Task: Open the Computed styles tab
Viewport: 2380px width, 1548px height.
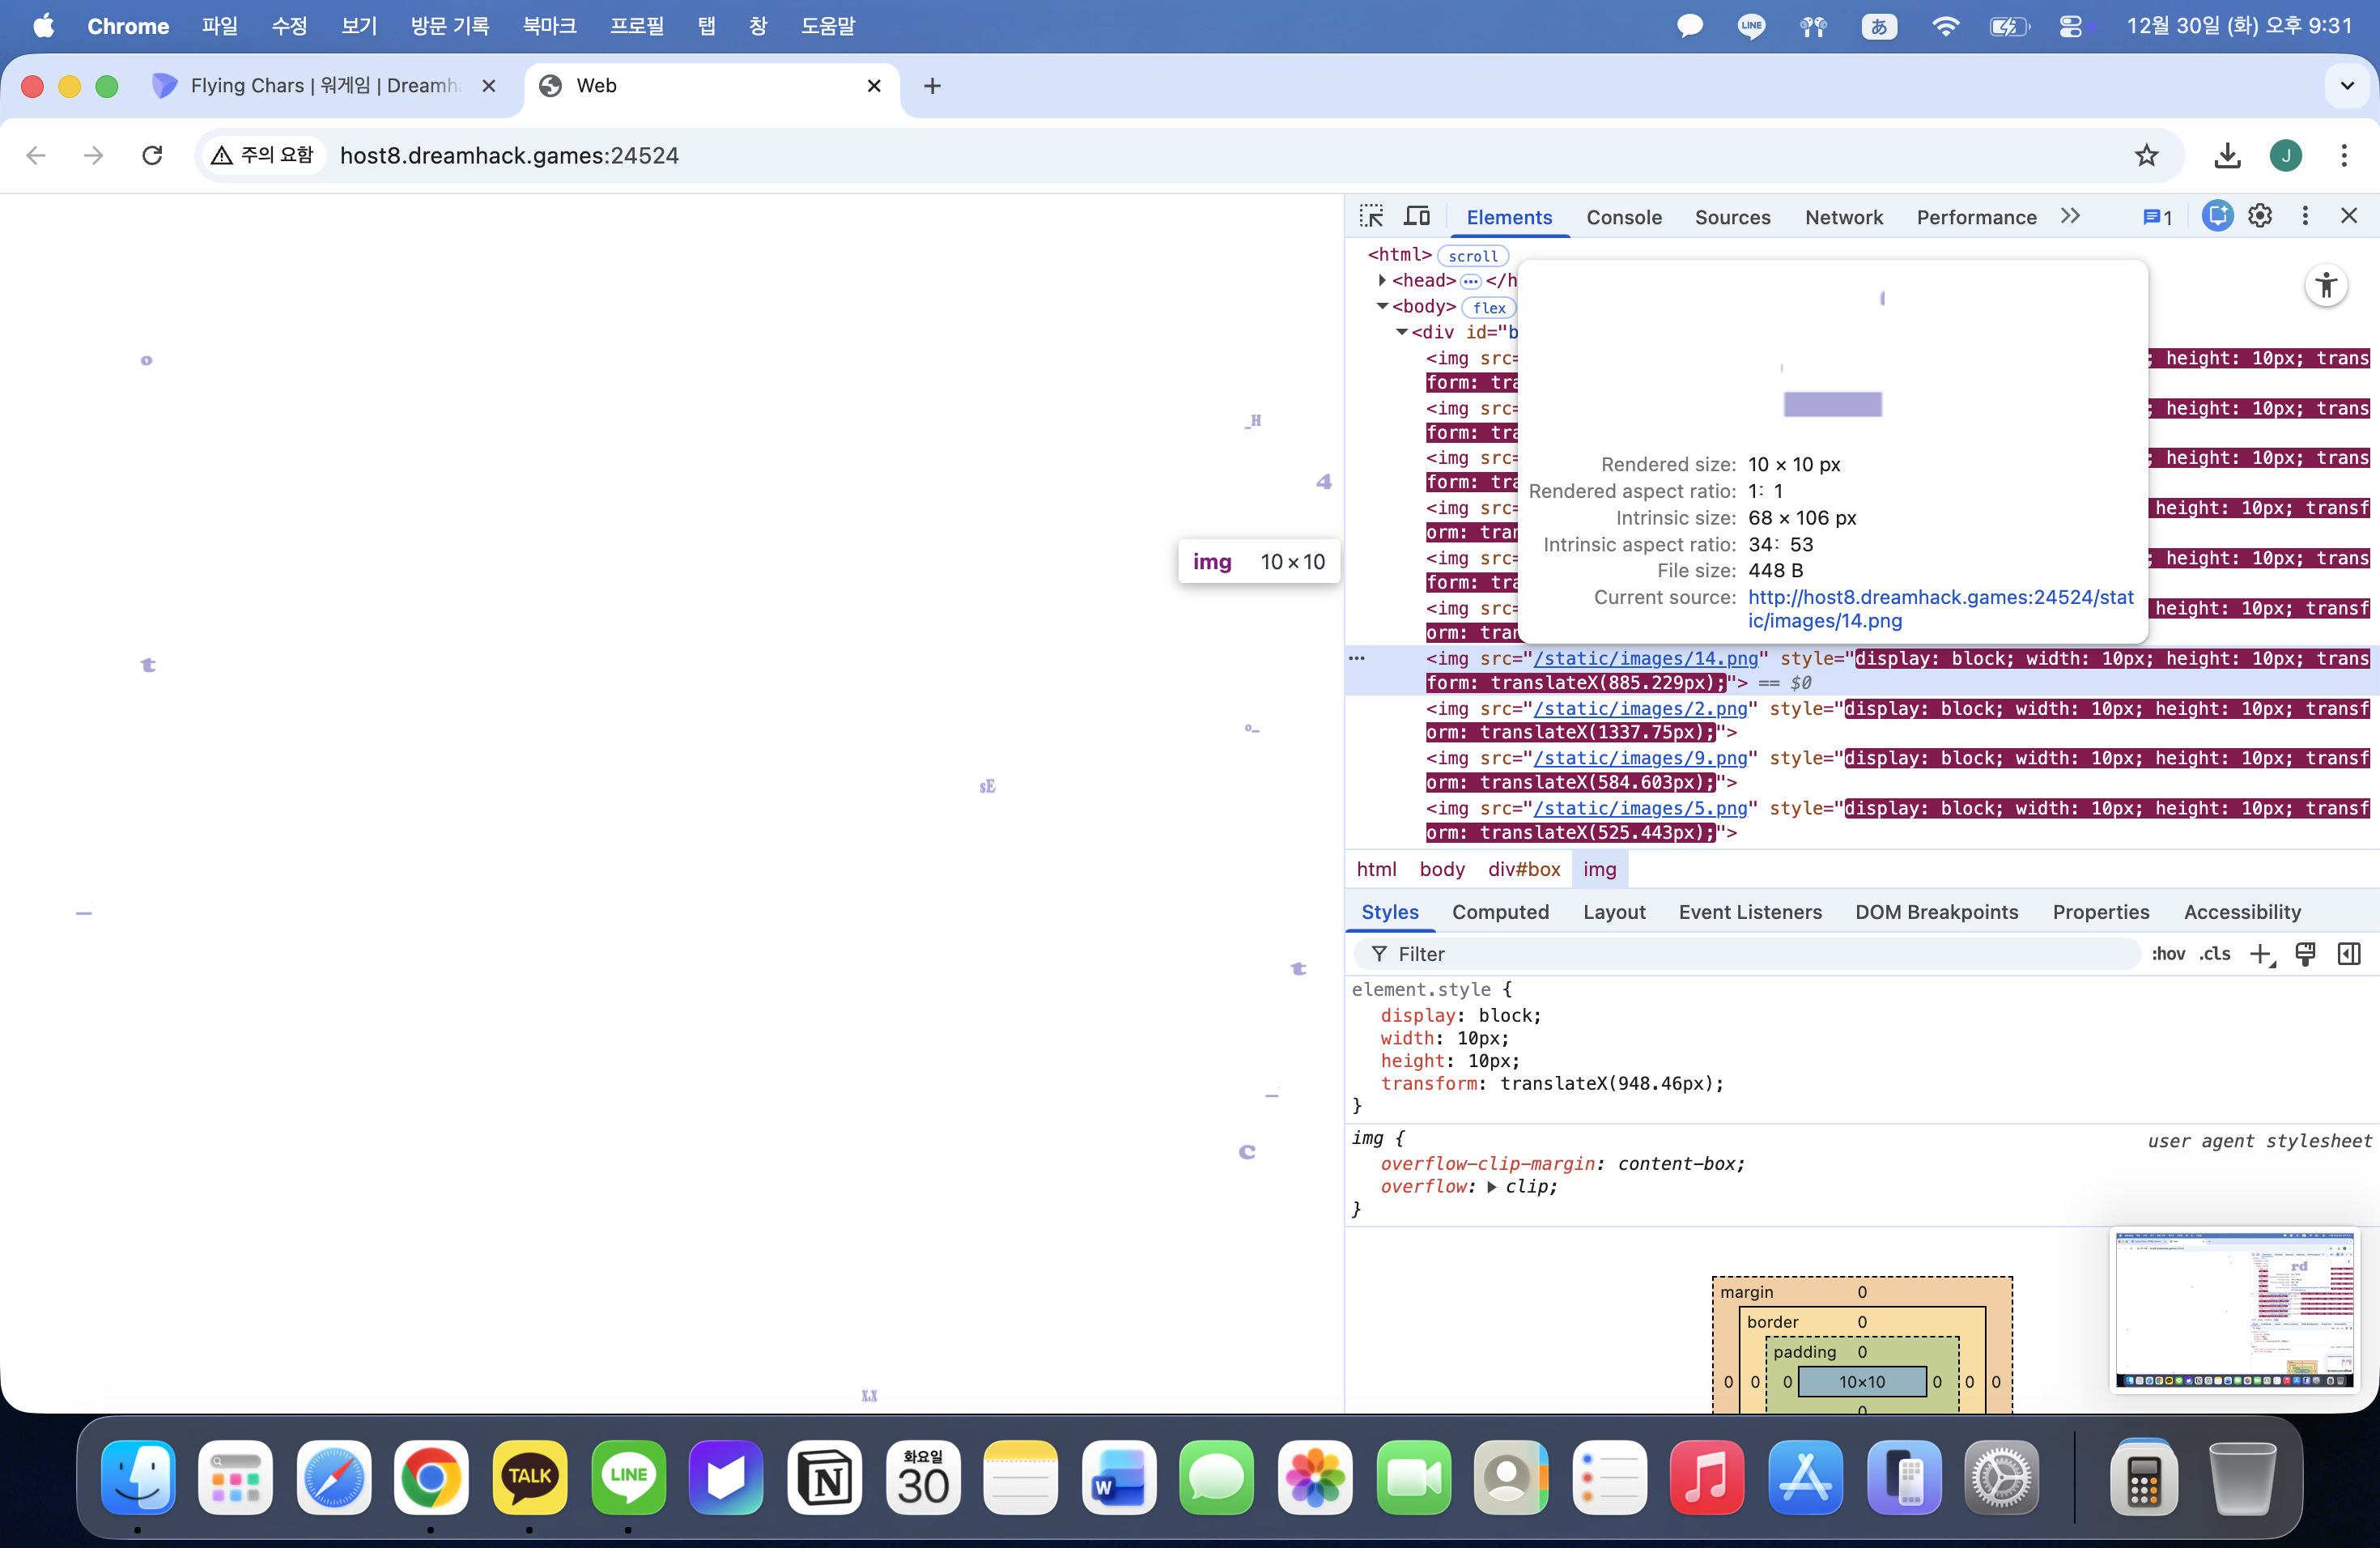Action: click(1500, 911)
